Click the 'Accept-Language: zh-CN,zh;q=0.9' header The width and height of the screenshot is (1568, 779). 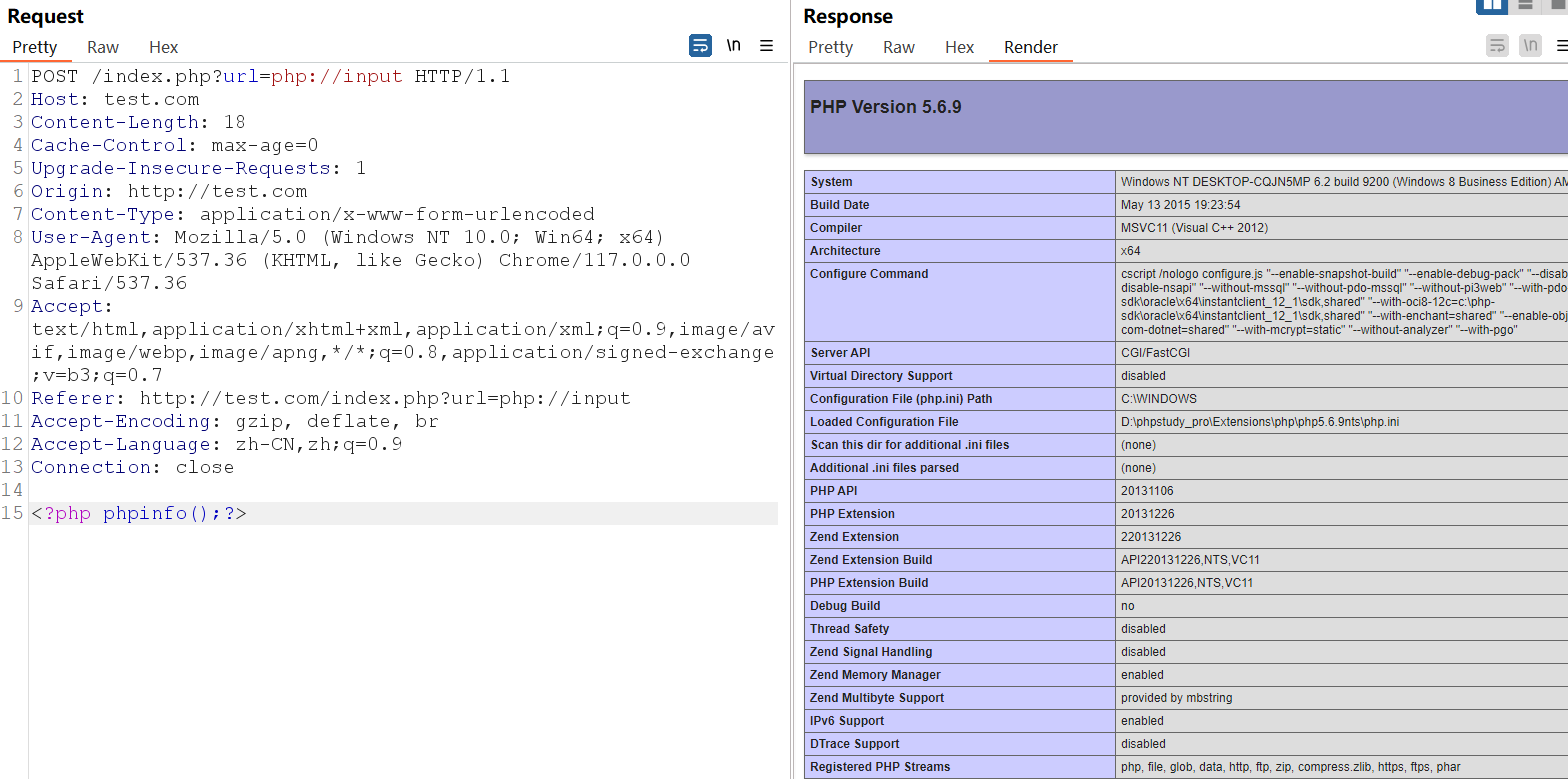click(x=217, y=444)
